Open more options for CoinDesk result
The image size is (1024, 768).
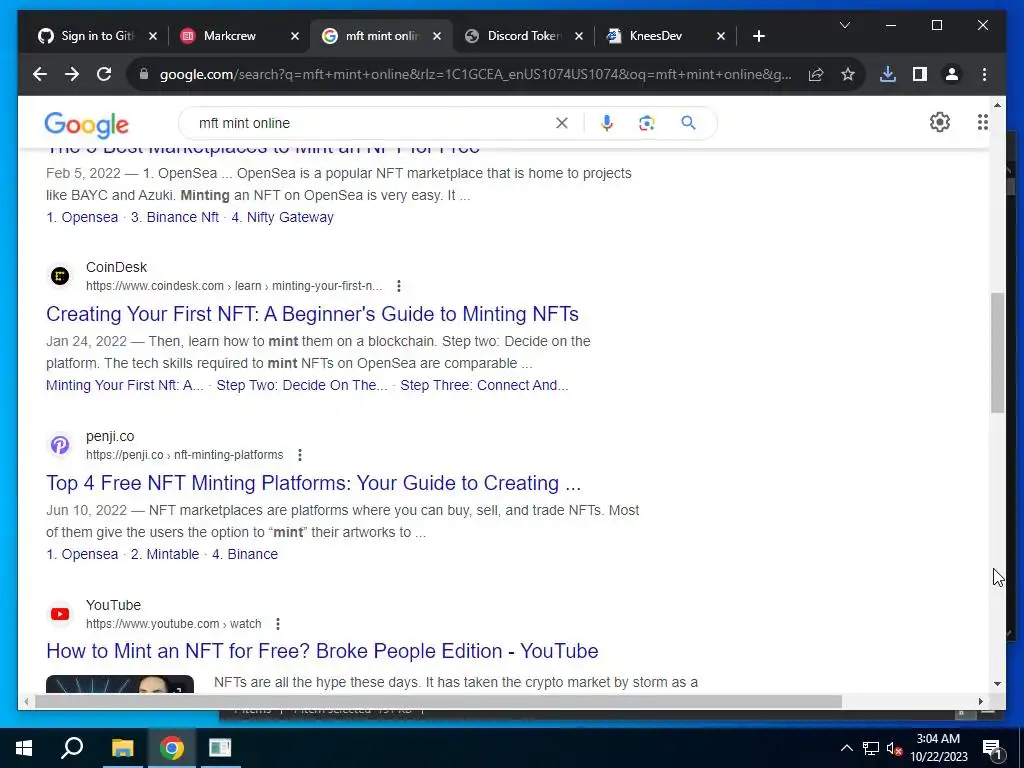[x=398, y=286]
